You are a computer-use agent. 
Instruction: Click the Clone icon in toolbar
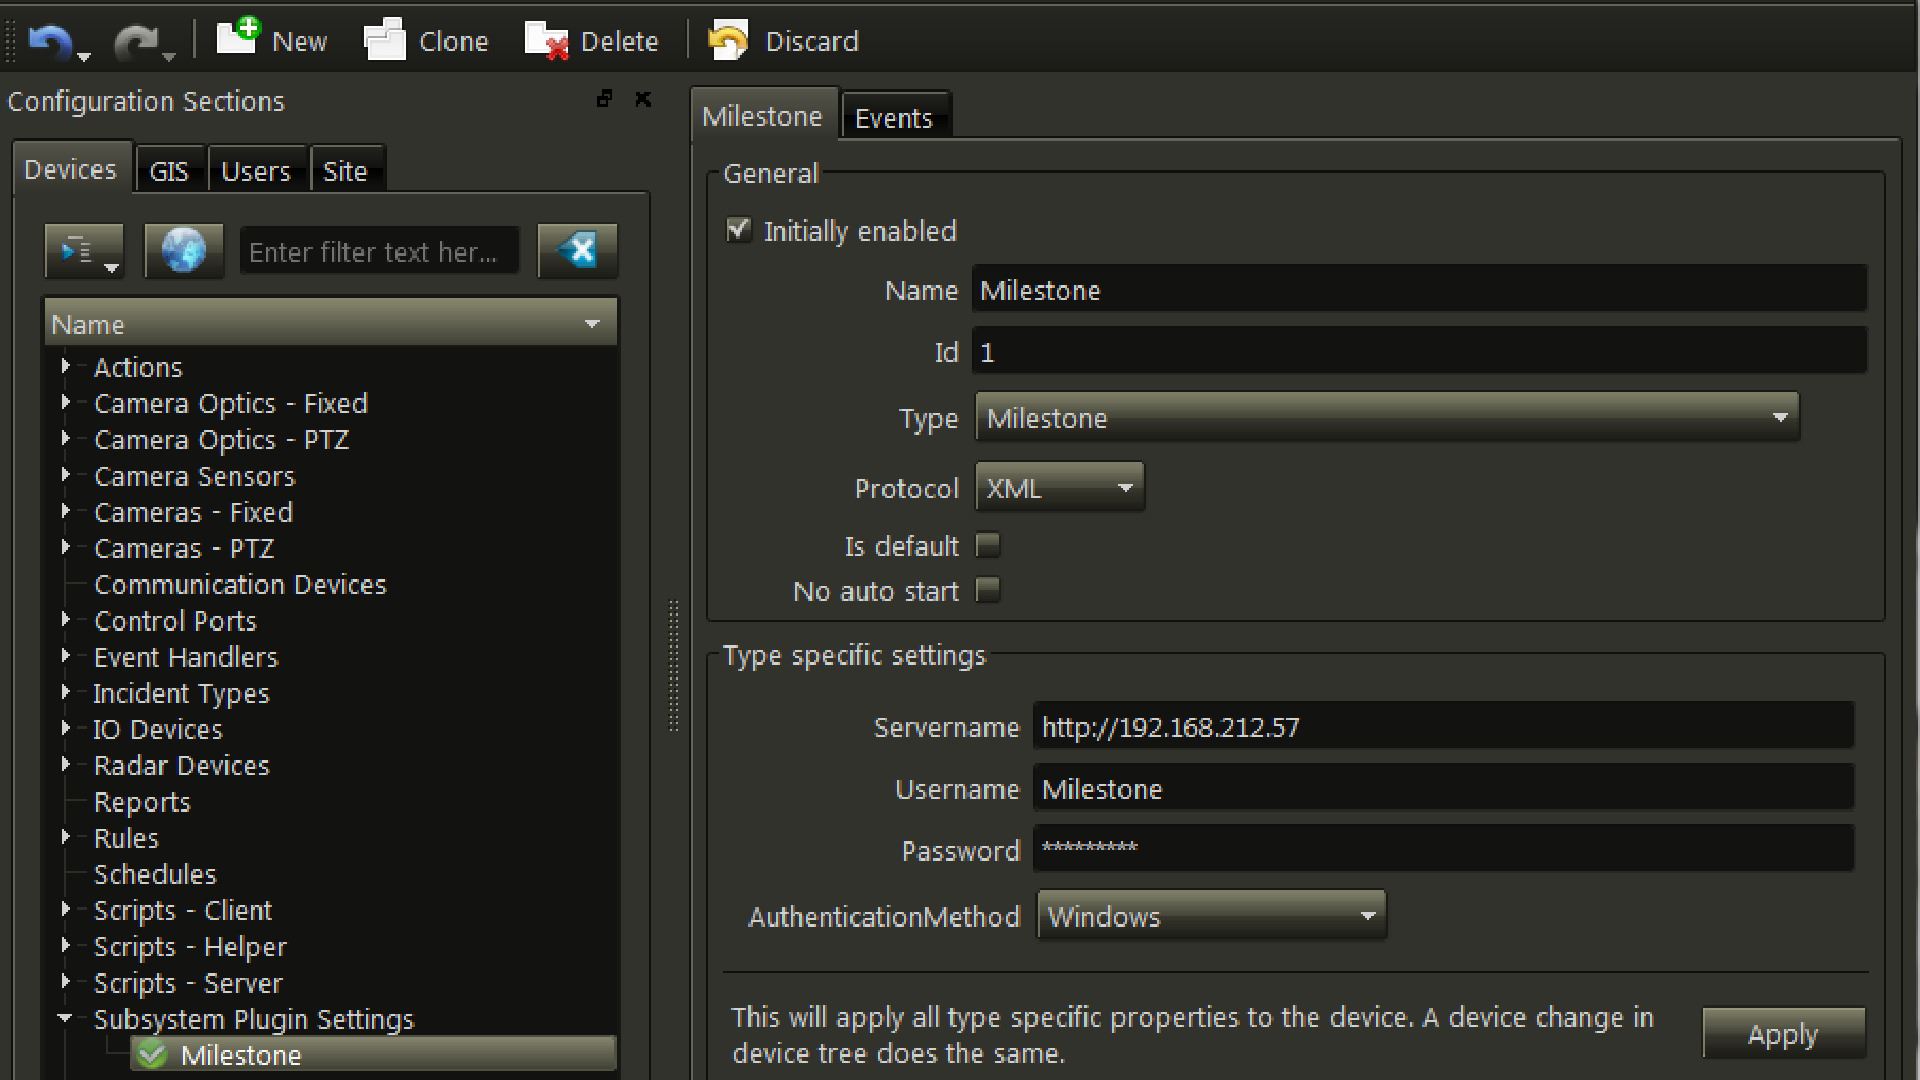click(x=385, y=41)
